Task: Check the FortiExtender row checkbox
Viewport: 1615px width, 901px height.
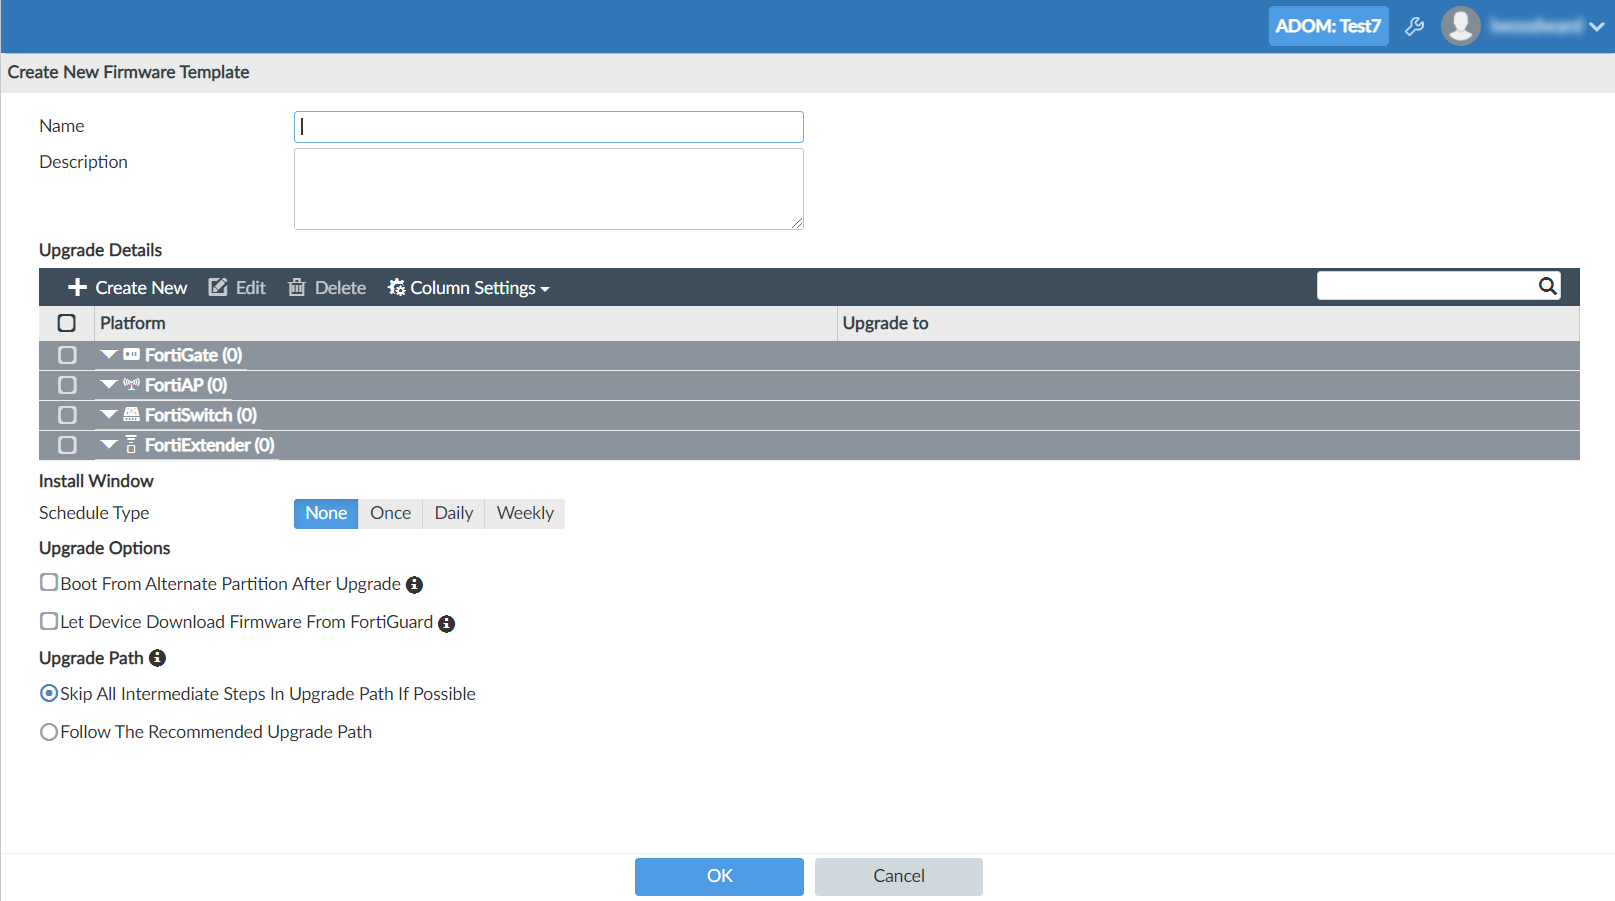Action: [67, 445]
